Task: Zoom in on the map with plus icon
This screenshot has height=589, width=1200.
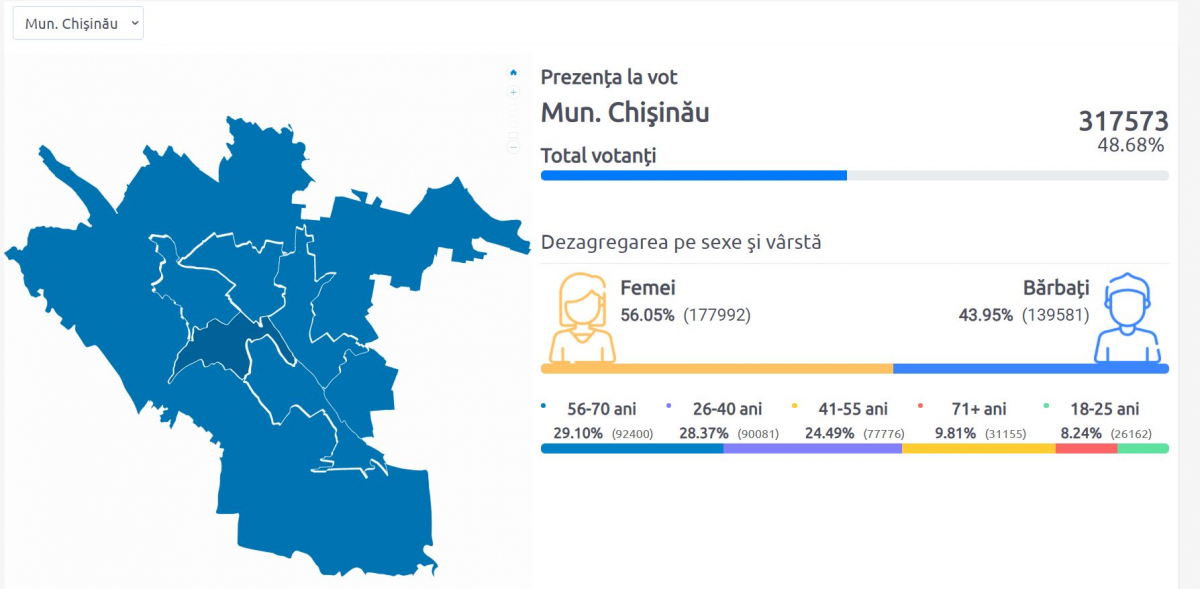Action: 513,92
